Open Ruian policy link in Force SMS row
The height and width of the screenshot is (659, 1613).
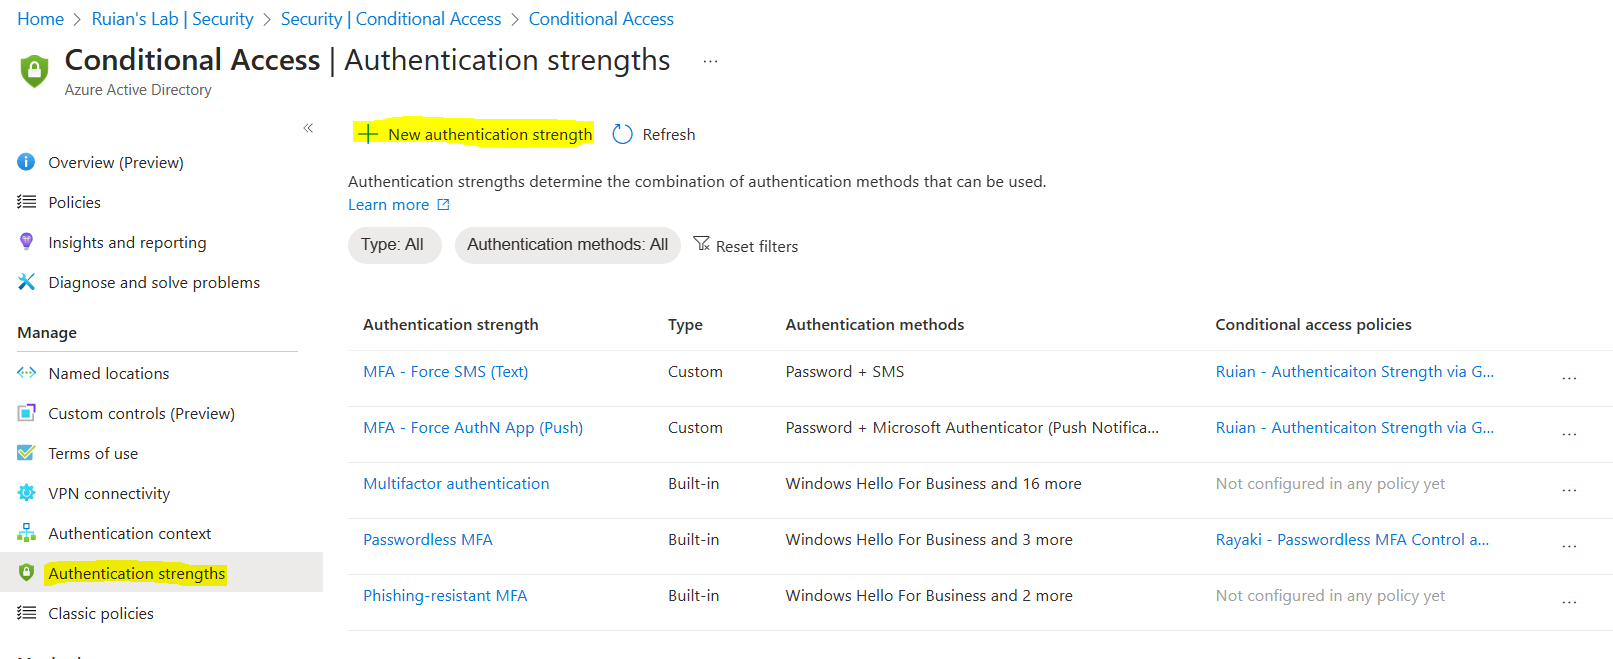pyautogui.click(x=1355, y=371)
